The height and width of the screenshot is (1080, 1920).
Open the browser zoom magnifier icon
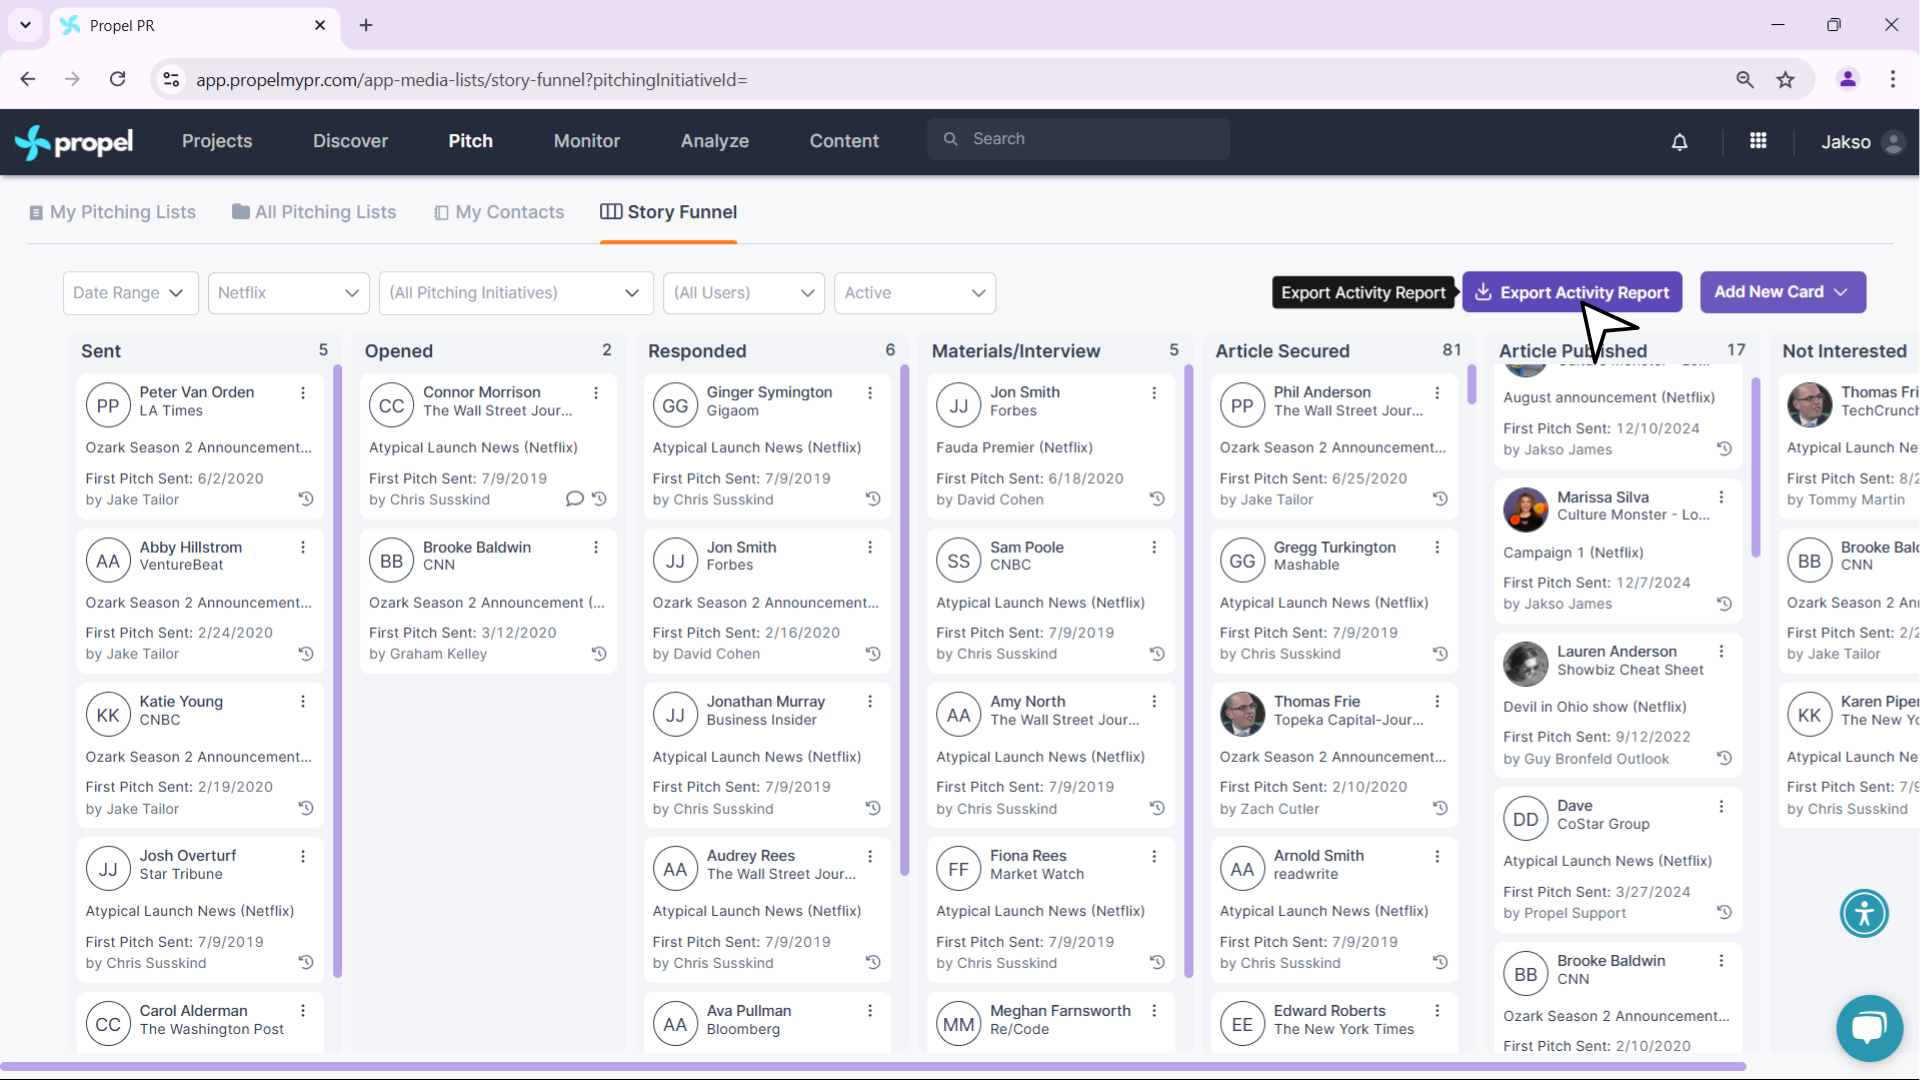[x=1745, y=80]
